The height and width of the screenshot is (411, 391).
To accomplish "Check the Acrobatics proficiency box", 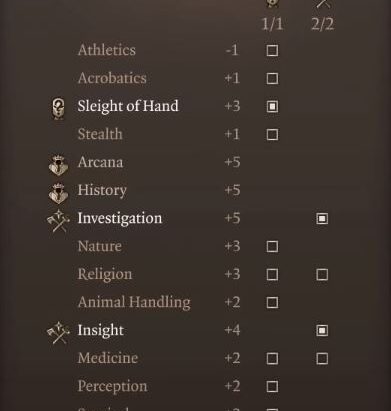I will tap(272, 79).
